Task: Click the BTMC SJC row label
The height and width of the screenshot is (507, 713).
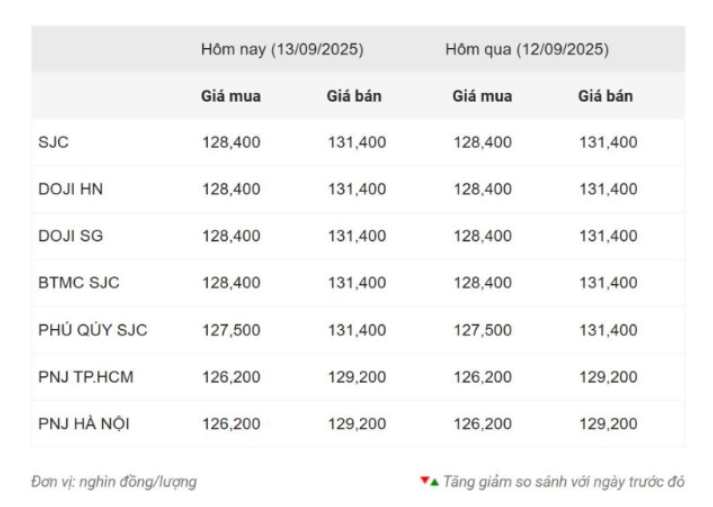Action: point(79,283)
